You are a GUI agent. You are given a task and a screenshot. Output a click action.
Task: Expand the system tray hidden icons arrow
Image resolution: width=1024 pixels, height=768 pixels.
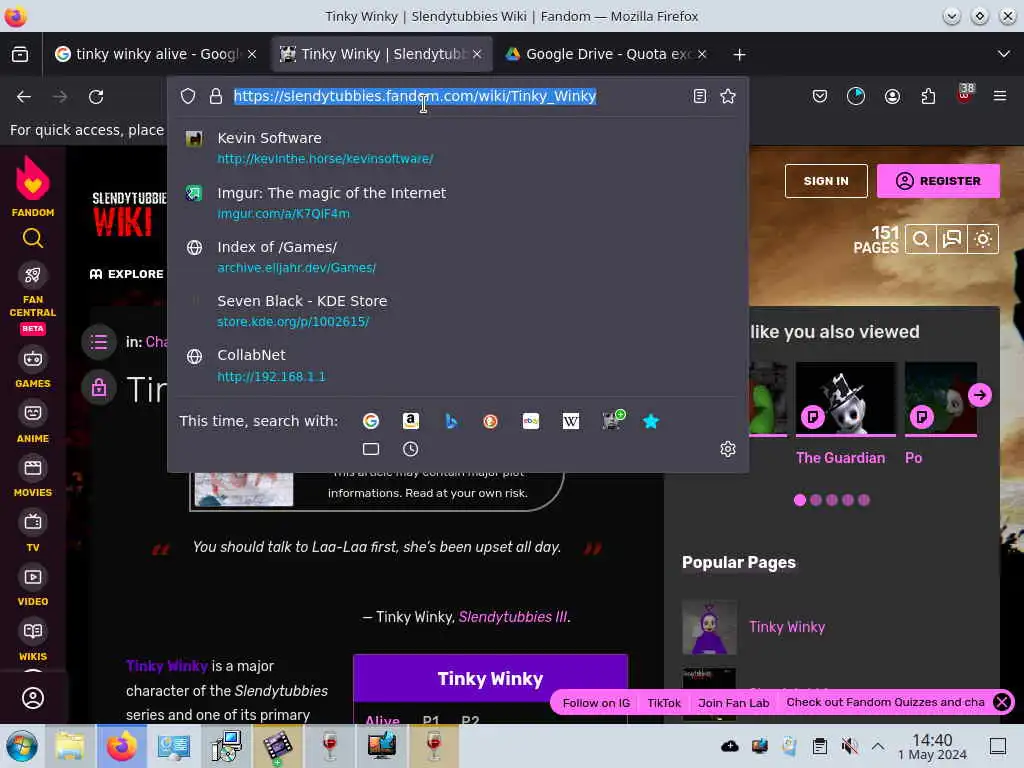(x=878, y=746)
